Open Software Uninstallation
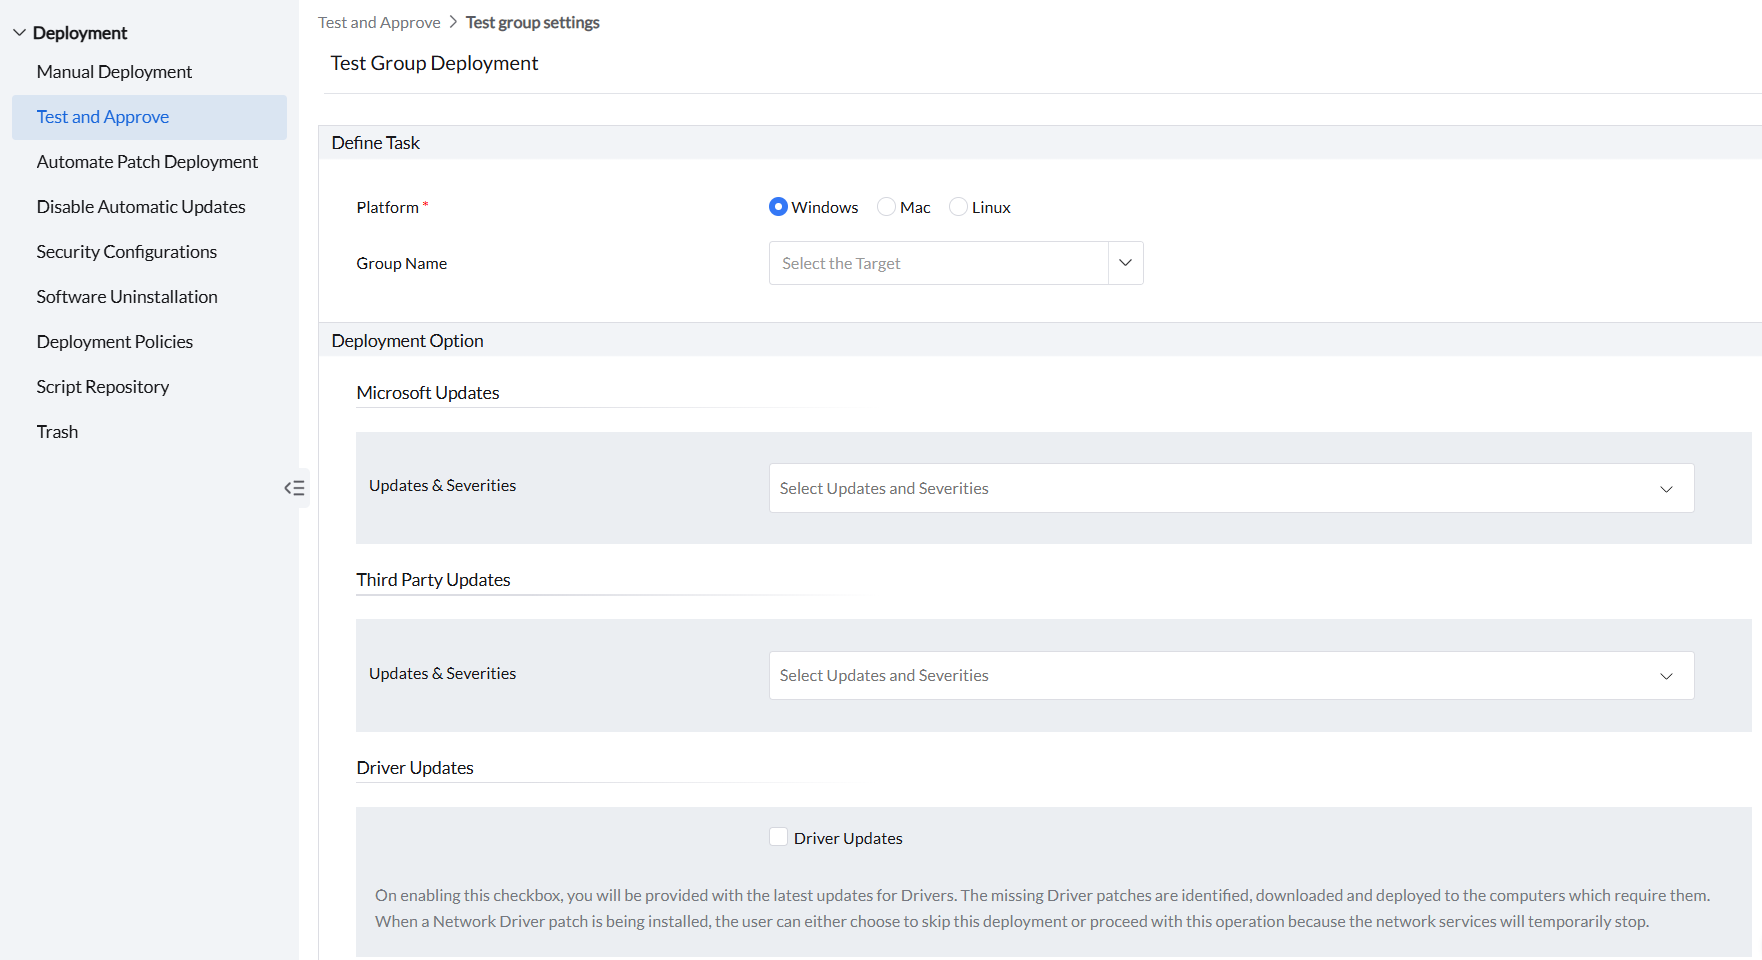The height and width of the screenshot is (960, 1762). pos(126,296)
